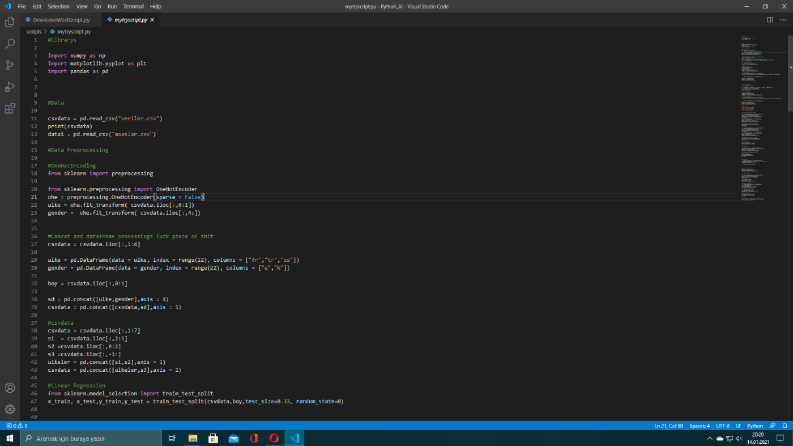Click the code minimap overview
The image size is (793, 446).
point(761,119)
